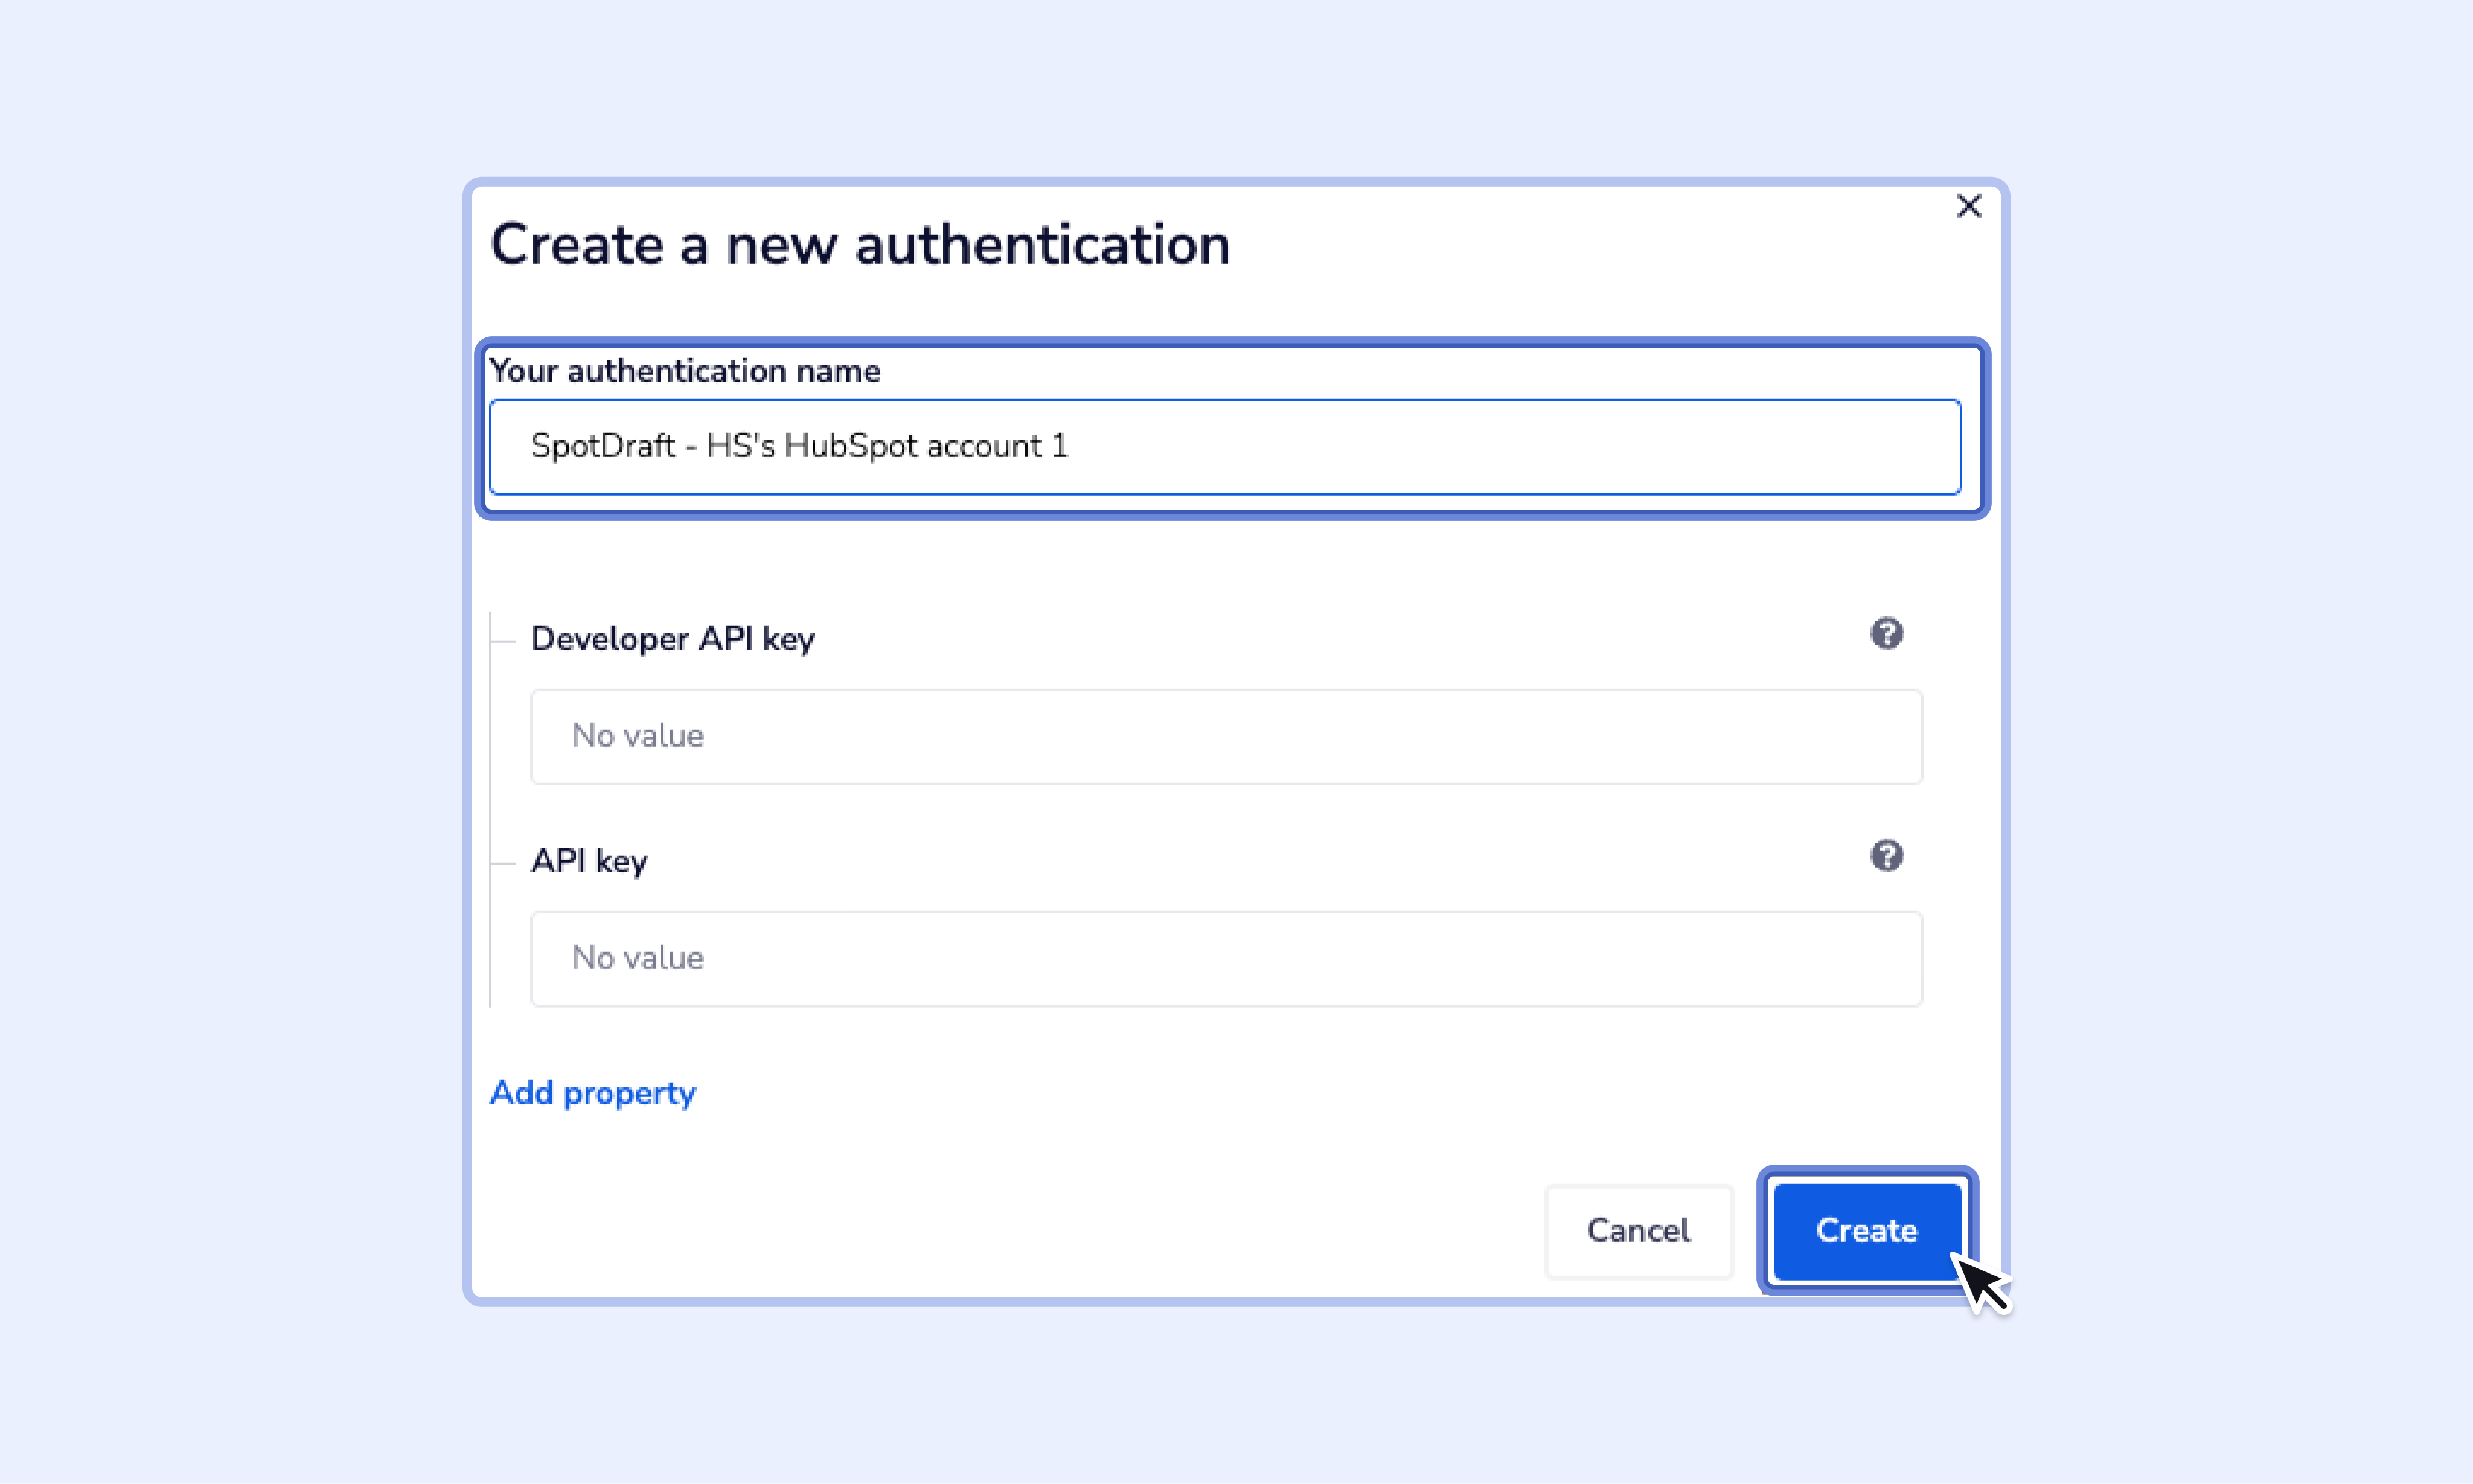Click the word "SpotDraft" in the name field
This screenshot has height=1484, width=2473.
[603, 446]
